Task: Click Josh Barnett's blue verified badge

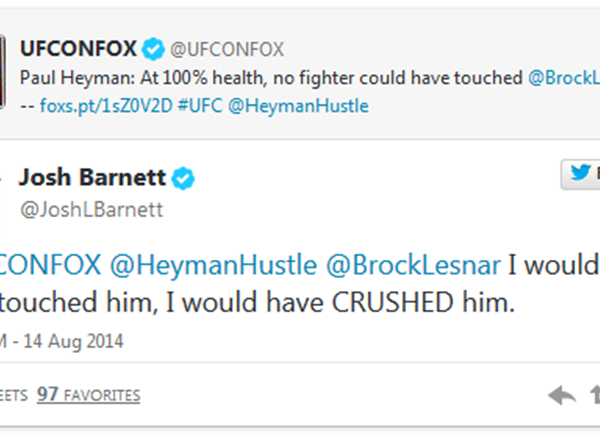Action: pyautogui.click(x=183, y=179)
